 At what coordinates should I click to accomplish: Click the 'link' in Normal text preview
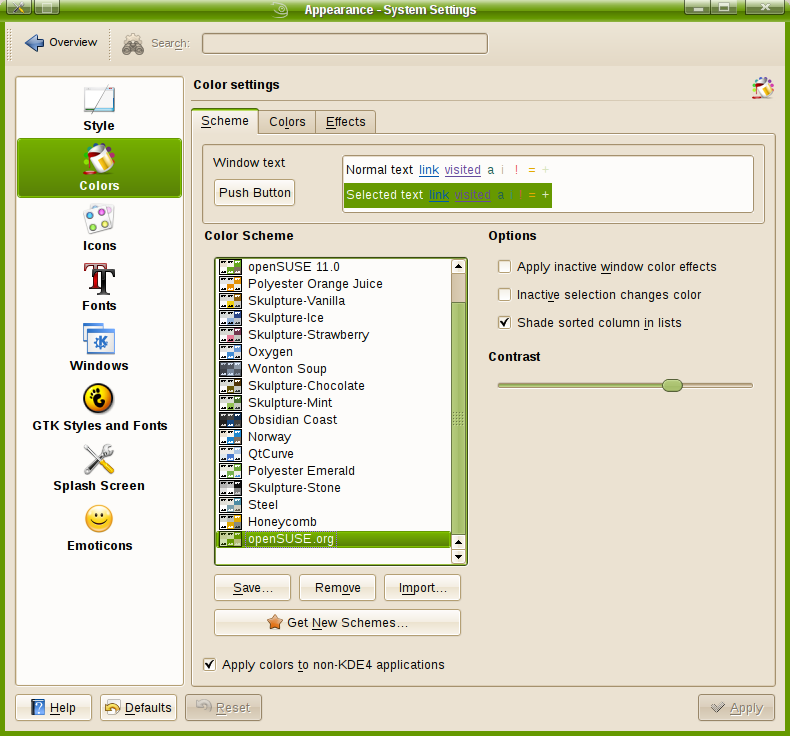(429, 170)
